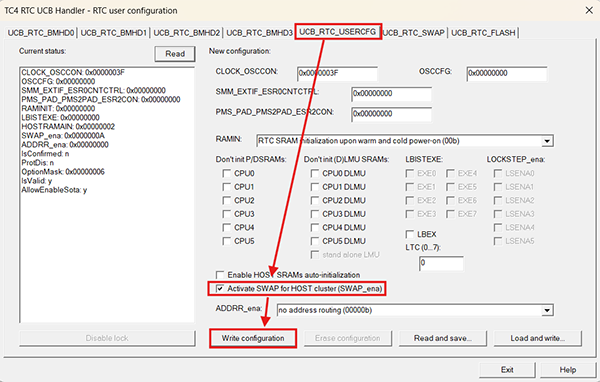Toggle the CPU3 DLMU checkbox

pyautogui.click(x=315, y=214)
